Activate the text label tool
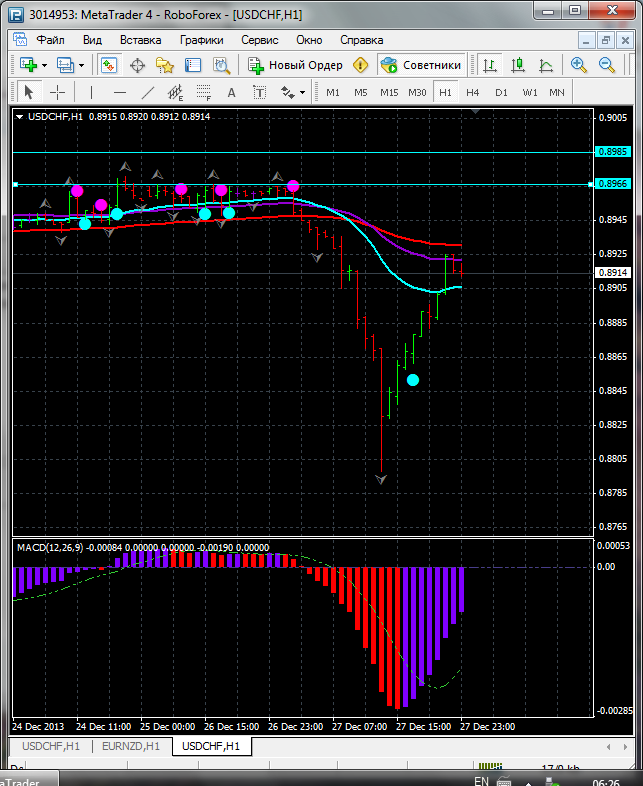This screenshot has width=643, height=786. coord(232,92)
